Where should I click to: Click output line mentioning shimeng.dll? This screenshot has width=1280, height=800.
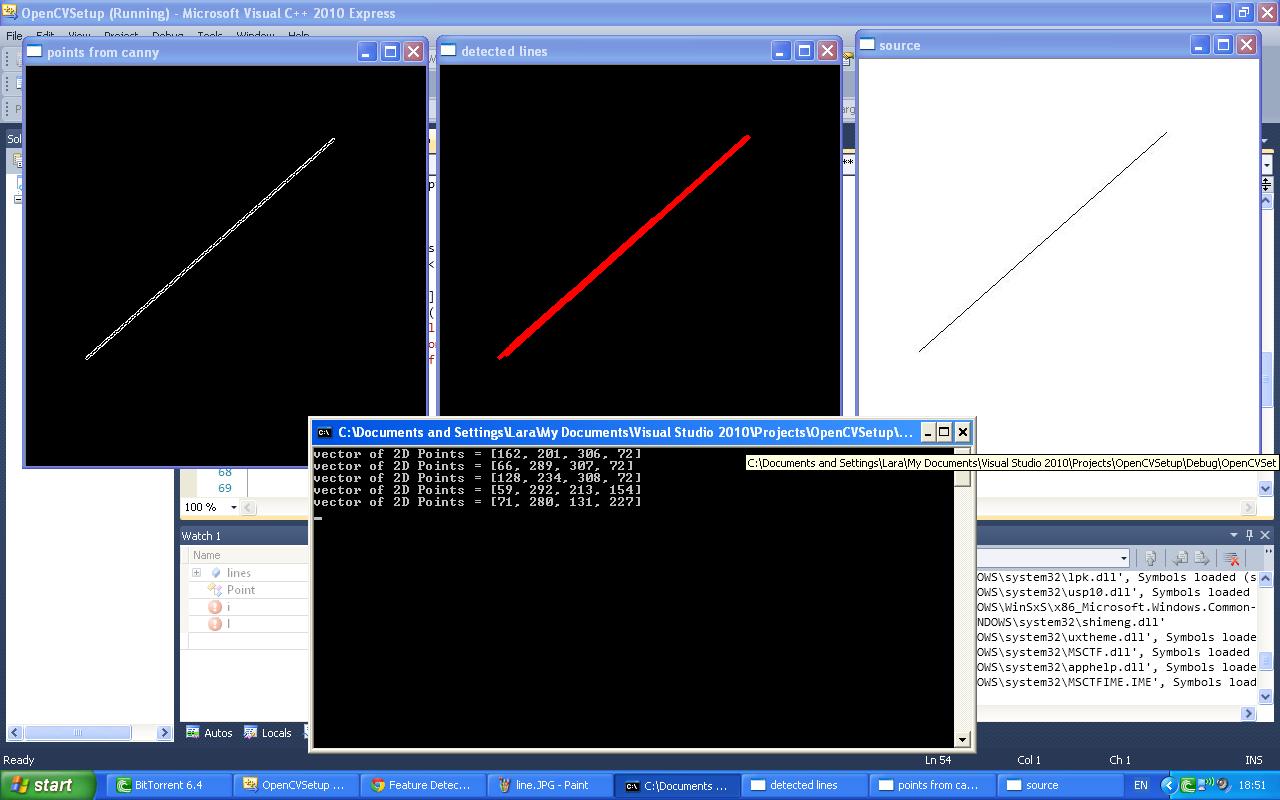1071,622
